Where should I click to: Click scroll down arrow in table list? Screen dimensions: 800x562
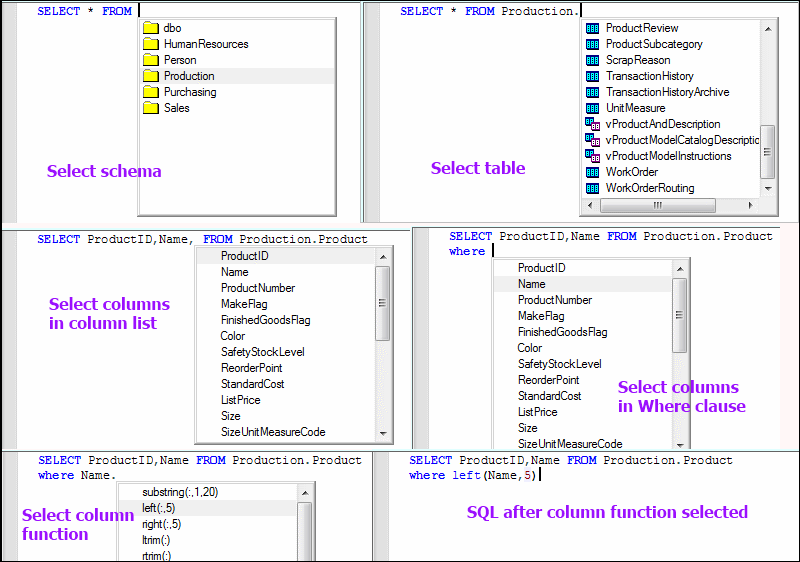point(768,189)
